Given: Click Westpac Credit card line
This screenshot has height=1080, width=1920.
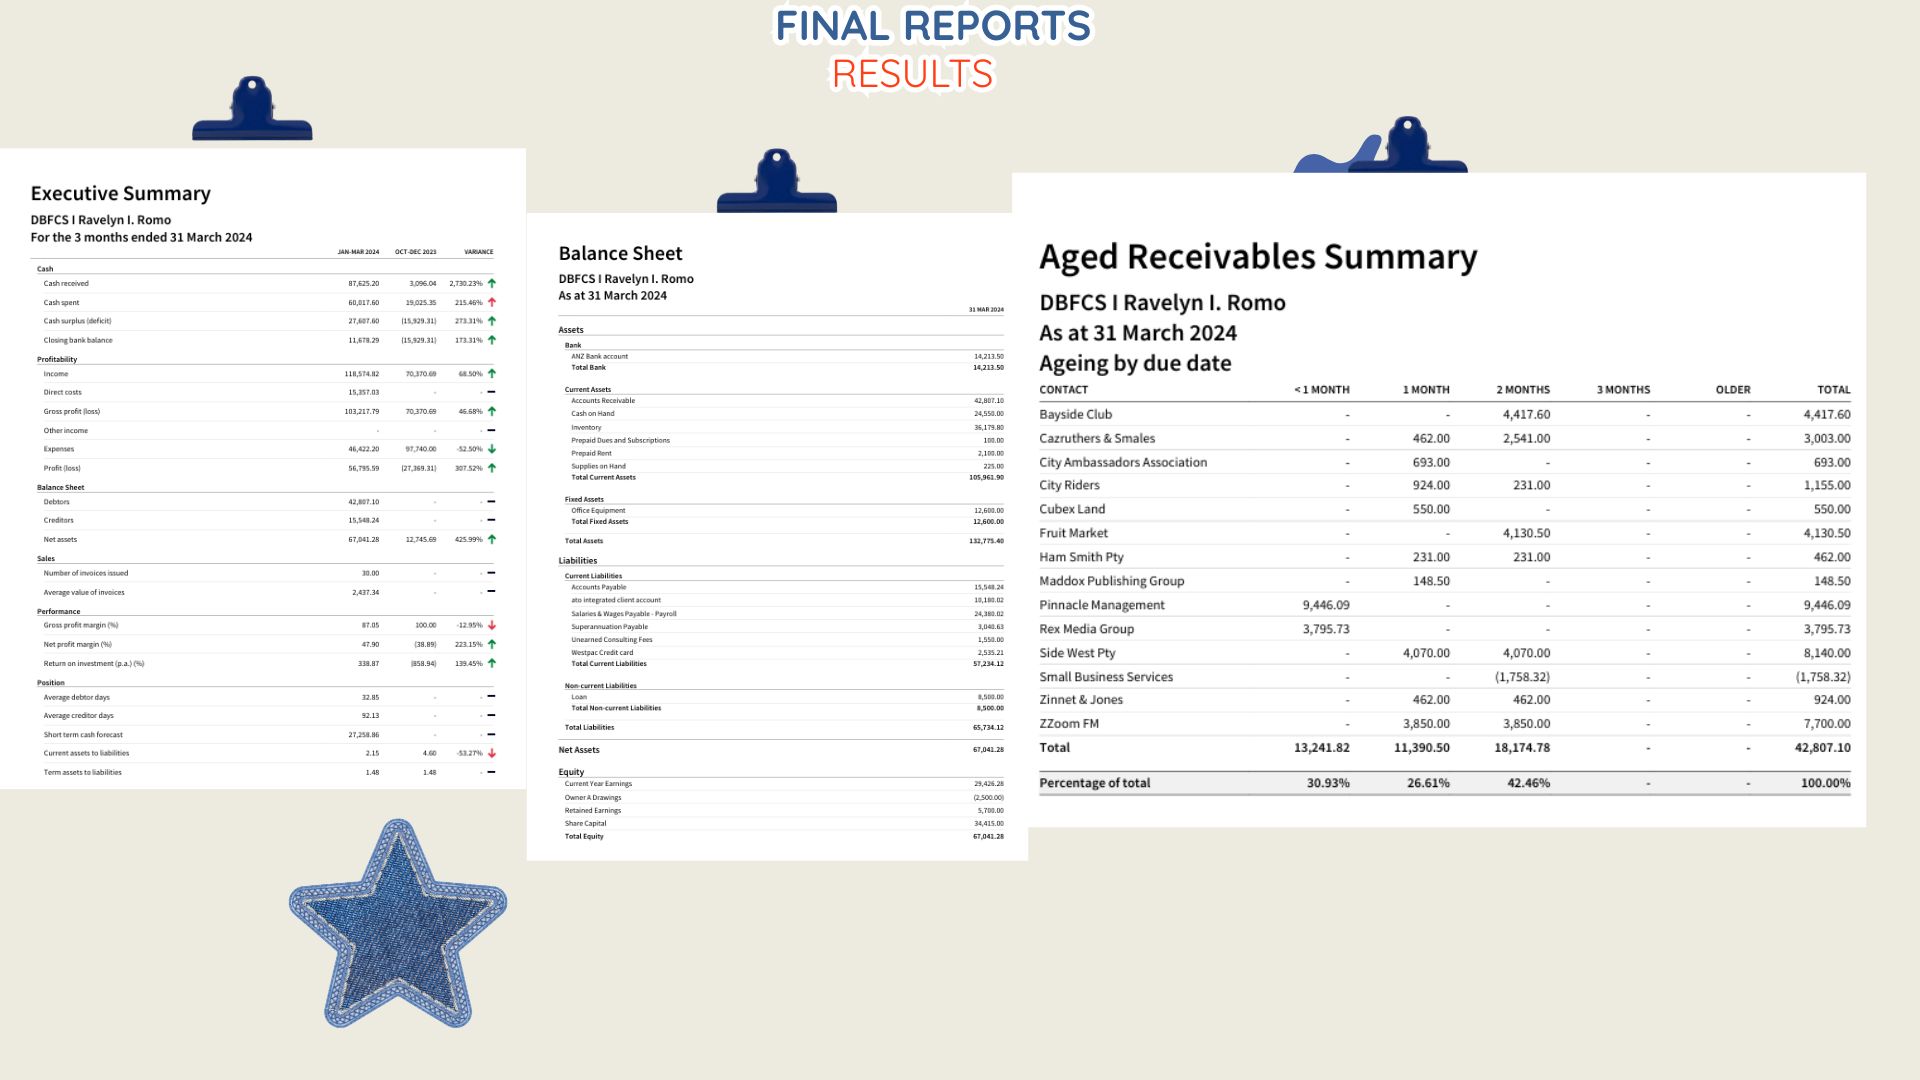Looking at the screenshot, I should coord(786,652).
